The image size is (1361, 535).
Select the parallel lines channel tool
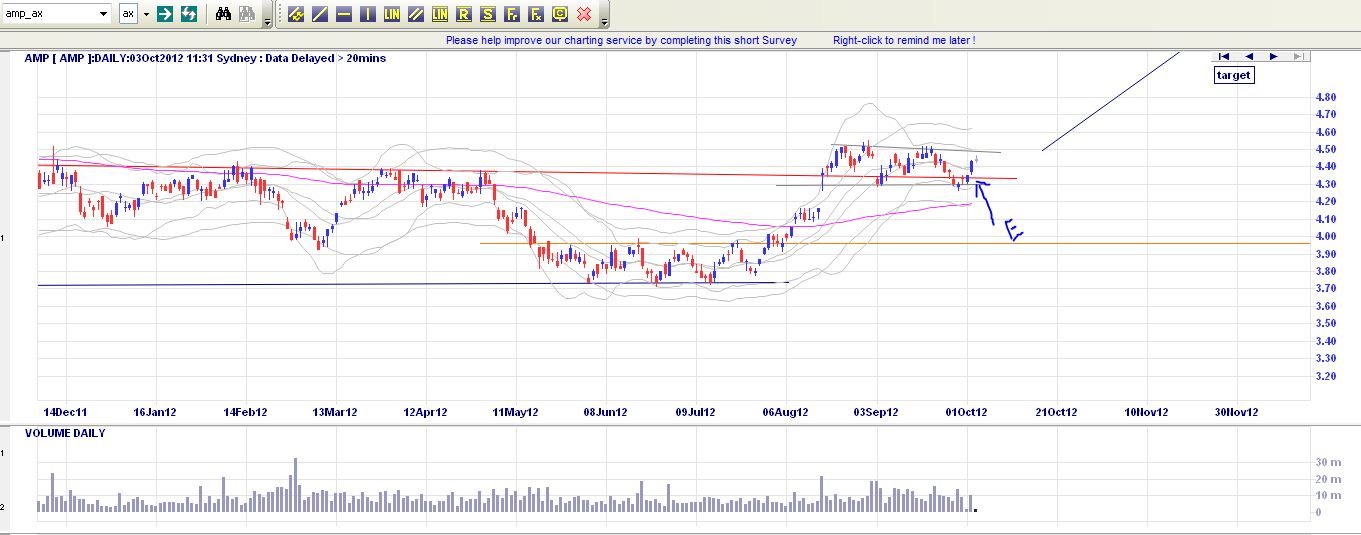click(416, 14)
